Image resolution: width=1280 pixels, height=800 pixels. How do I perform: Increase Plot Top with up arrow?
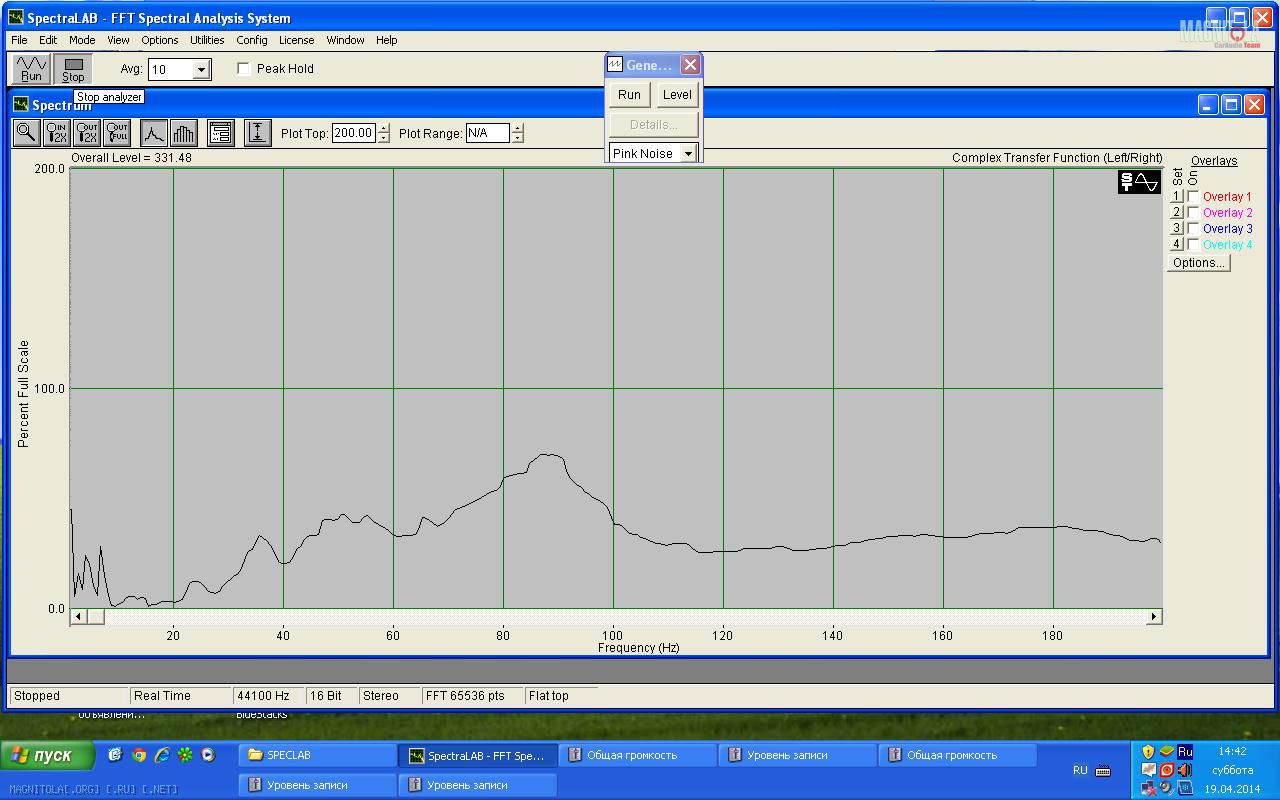click(x=384, y=128)
